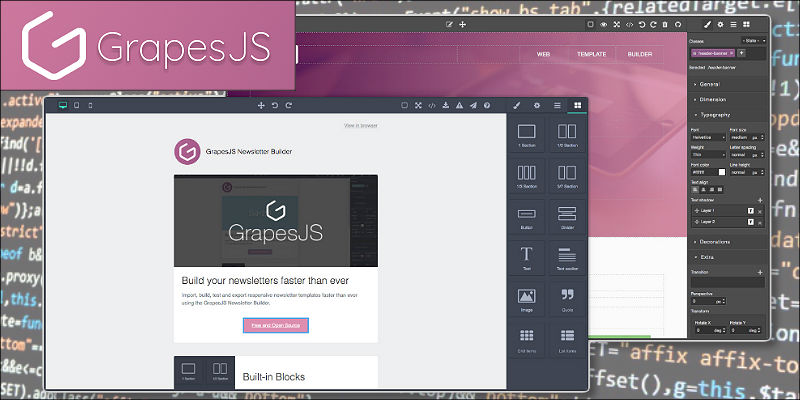Open the State dropdown in Classes panel
The width and height of the screenshot is (800, 400).
[754, 40]
